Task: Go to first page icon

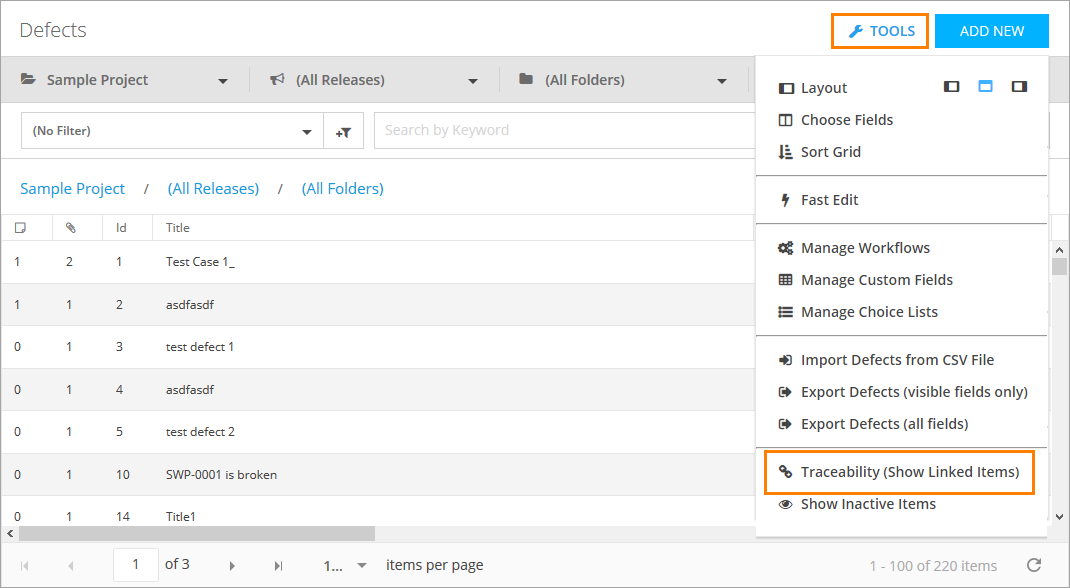Action: click(25, 565)
